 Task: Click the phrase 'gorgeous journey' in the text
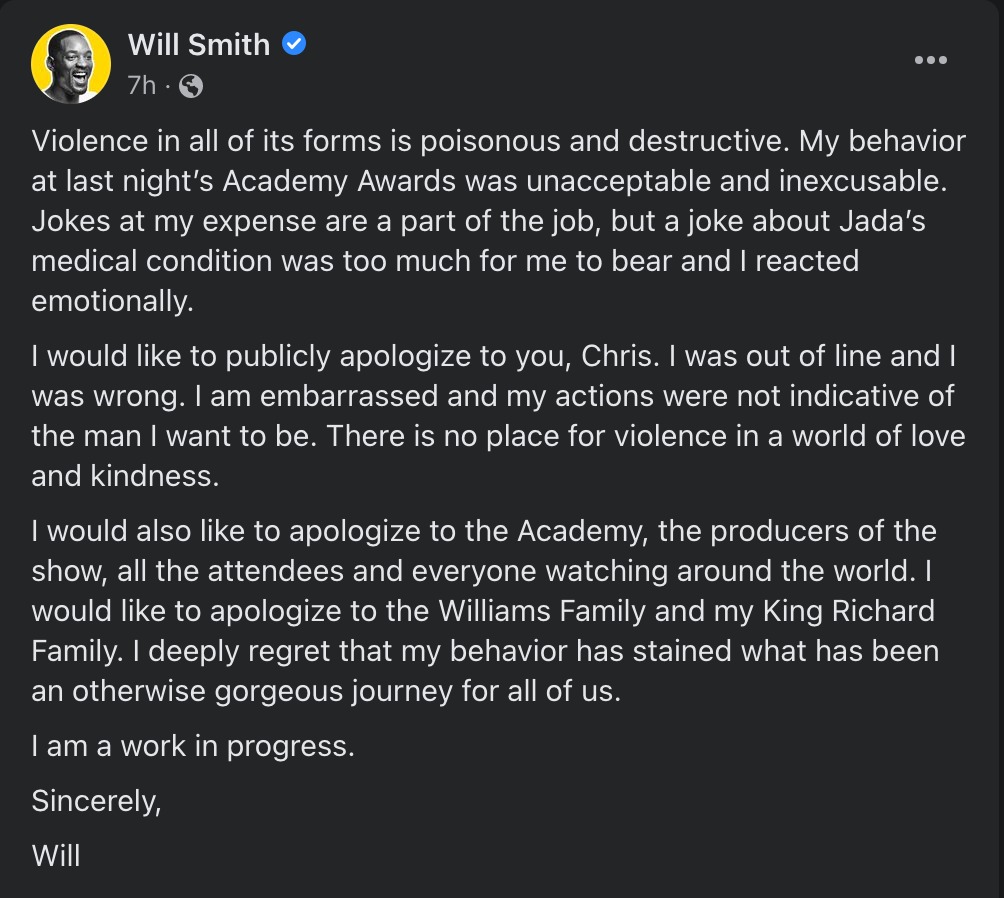[333, 692]
